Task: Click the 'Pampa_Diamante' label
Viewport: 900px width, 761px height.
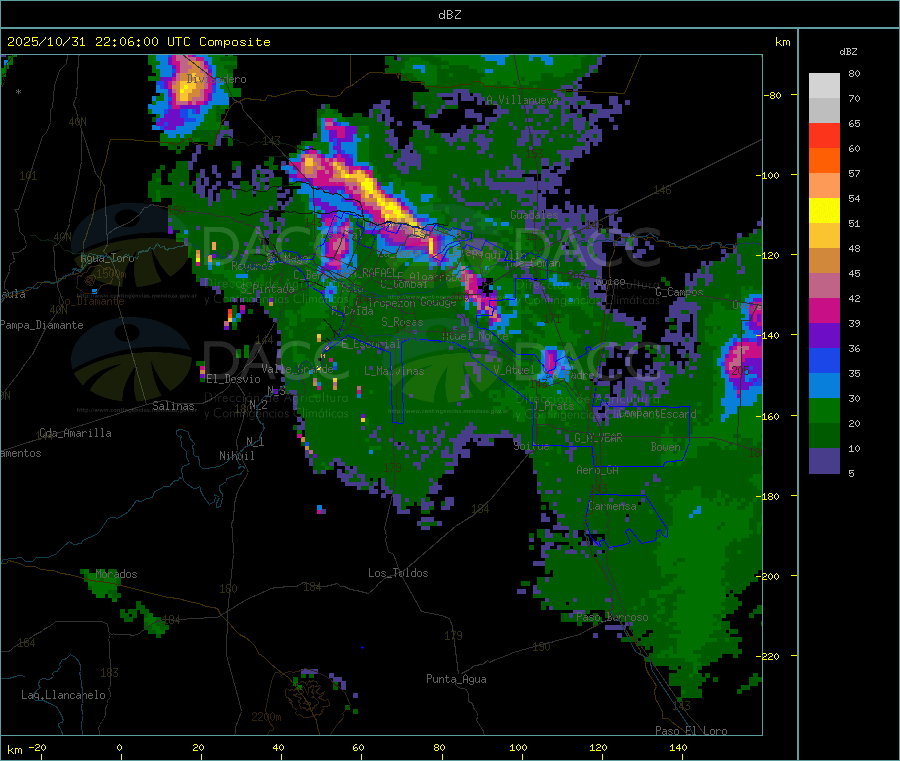Action: (x=42, y=325)
